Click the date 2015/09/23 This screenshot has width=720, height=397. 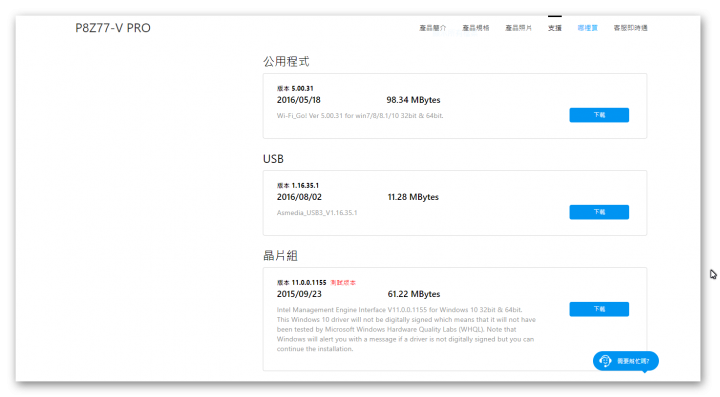(299, 294)
